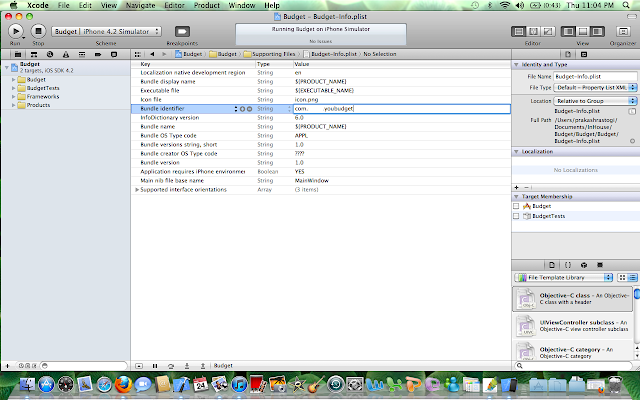Open the Window menu
The width and height of the screenshot is (640, 400).
click(x=242, y=5)
